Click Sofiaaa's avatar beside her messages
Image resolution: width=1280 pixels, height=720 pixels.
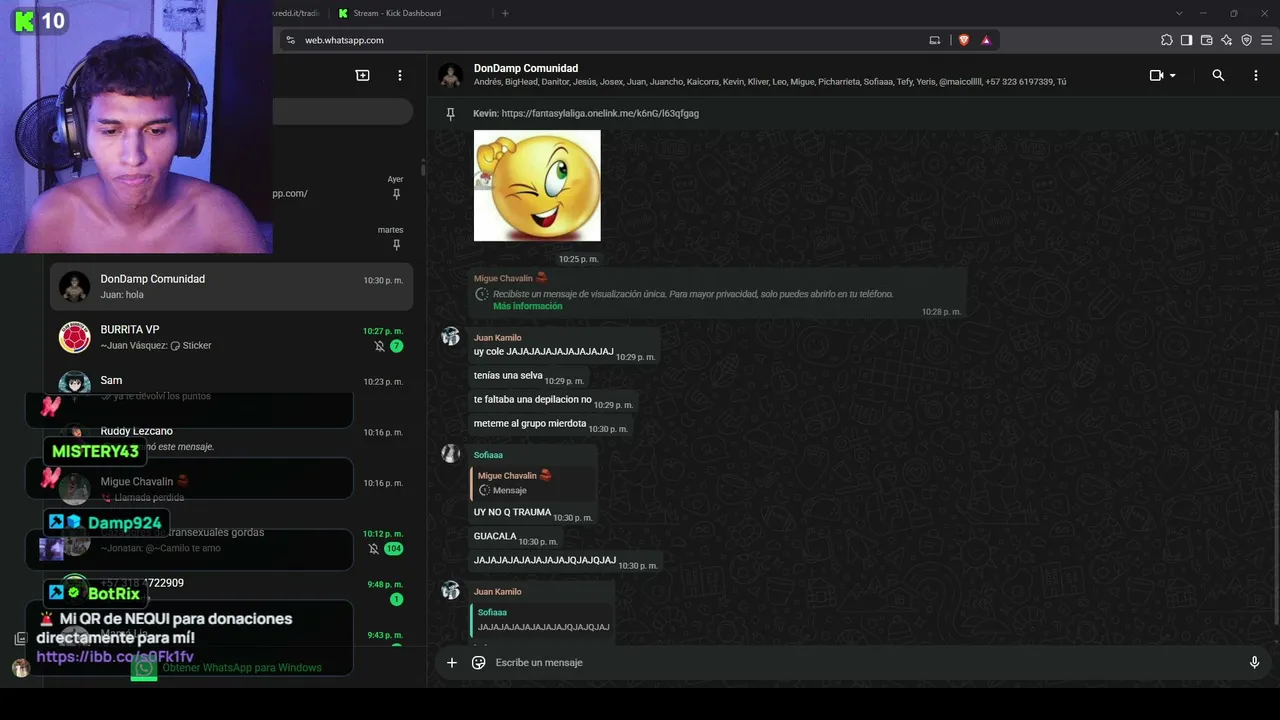[451, 454]
